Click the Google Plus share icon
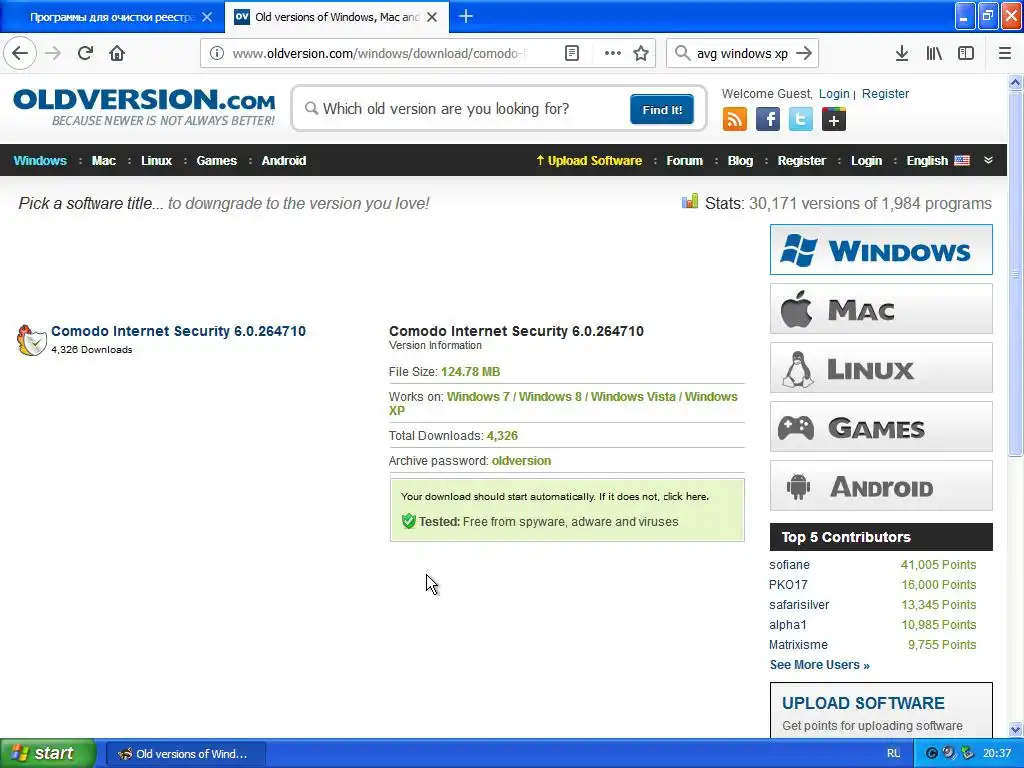This screenshot has width=1024, height=768. point(834,120)
